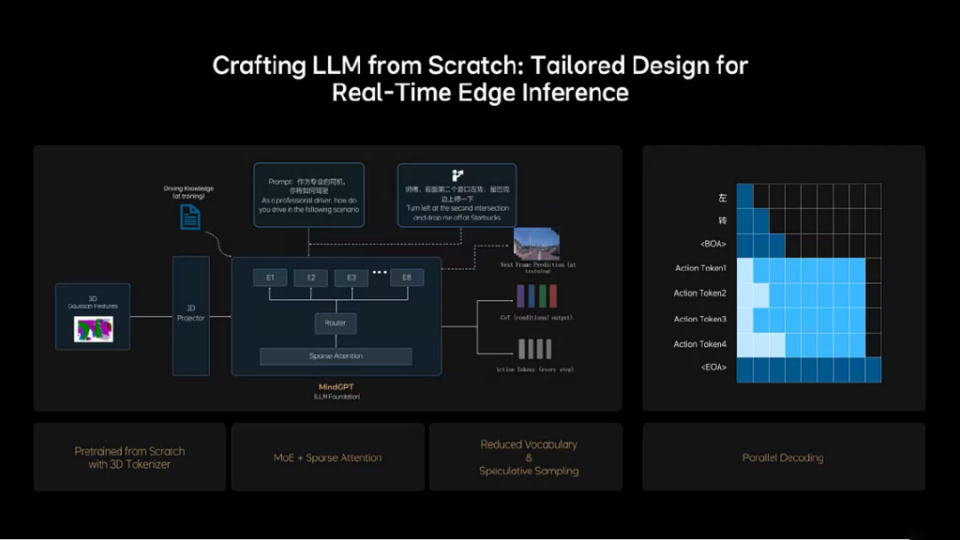Click the Prompt text box about a professional driver
This screenshot has height=540, width=960.
(x=309, y=195)
